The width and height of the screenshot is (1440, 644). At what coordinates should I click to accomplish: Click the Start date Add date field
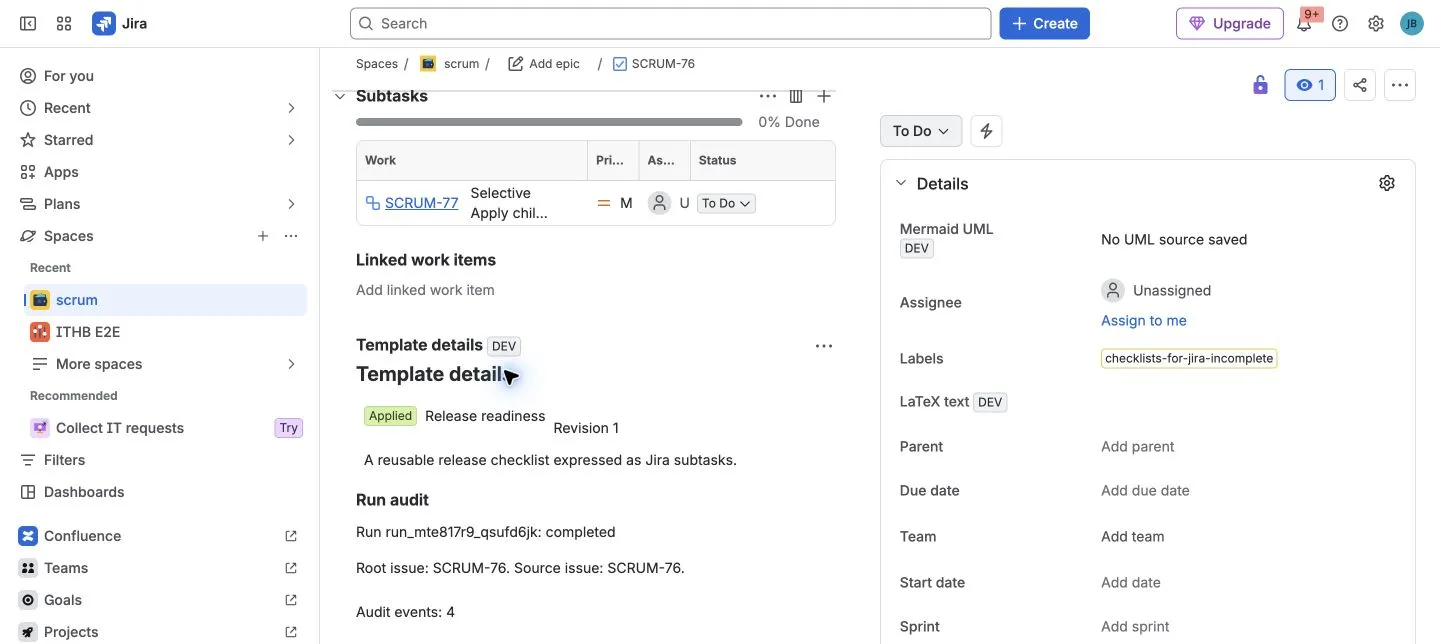pyautogui.click(x=1131, y=583)
